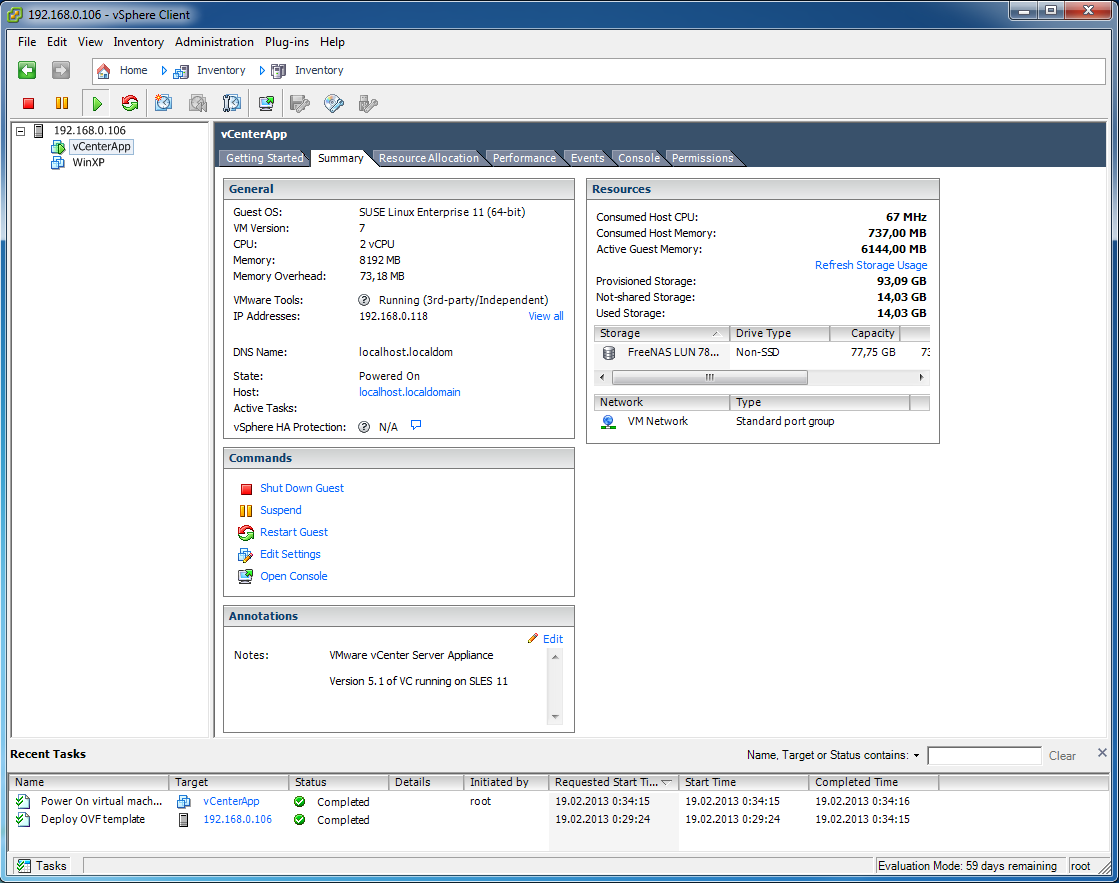
Task: Click the Restart Guest icon in Commands
Action: coord(245,533)
